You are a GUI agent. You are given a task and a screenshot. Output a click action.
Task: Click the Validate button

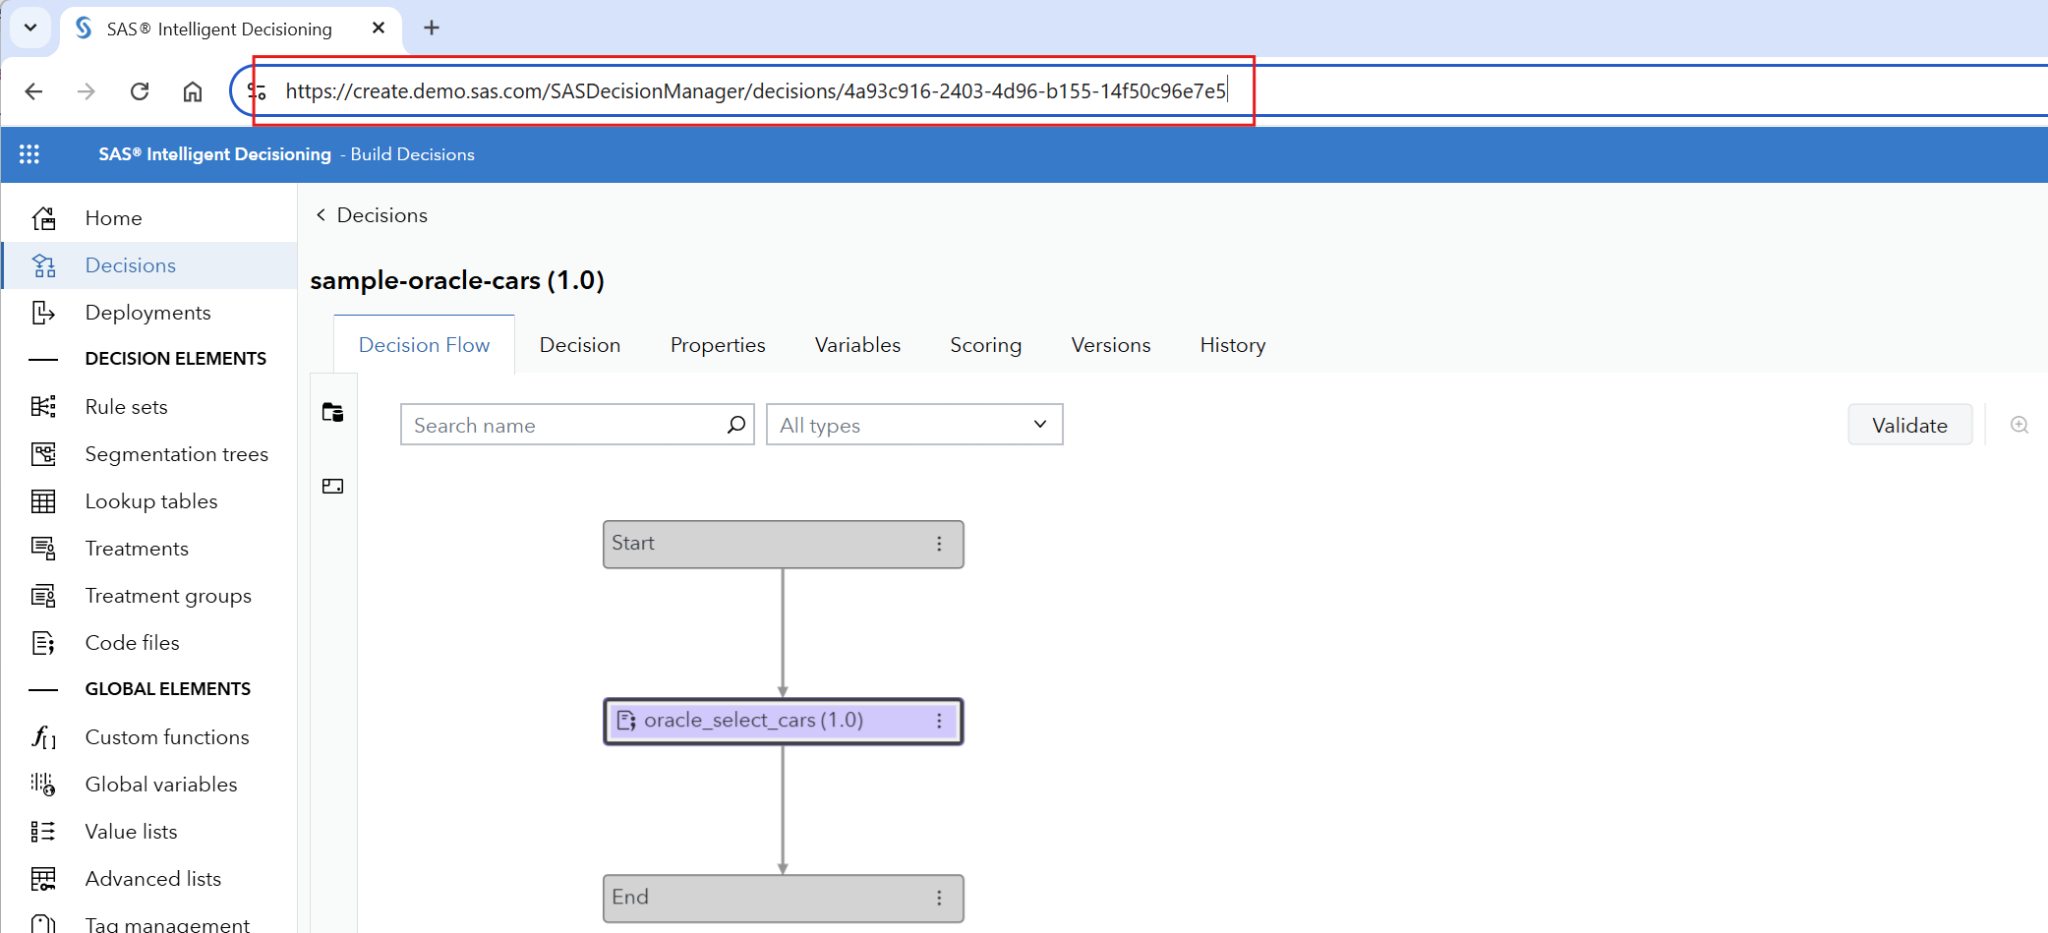pos(1908,425)
